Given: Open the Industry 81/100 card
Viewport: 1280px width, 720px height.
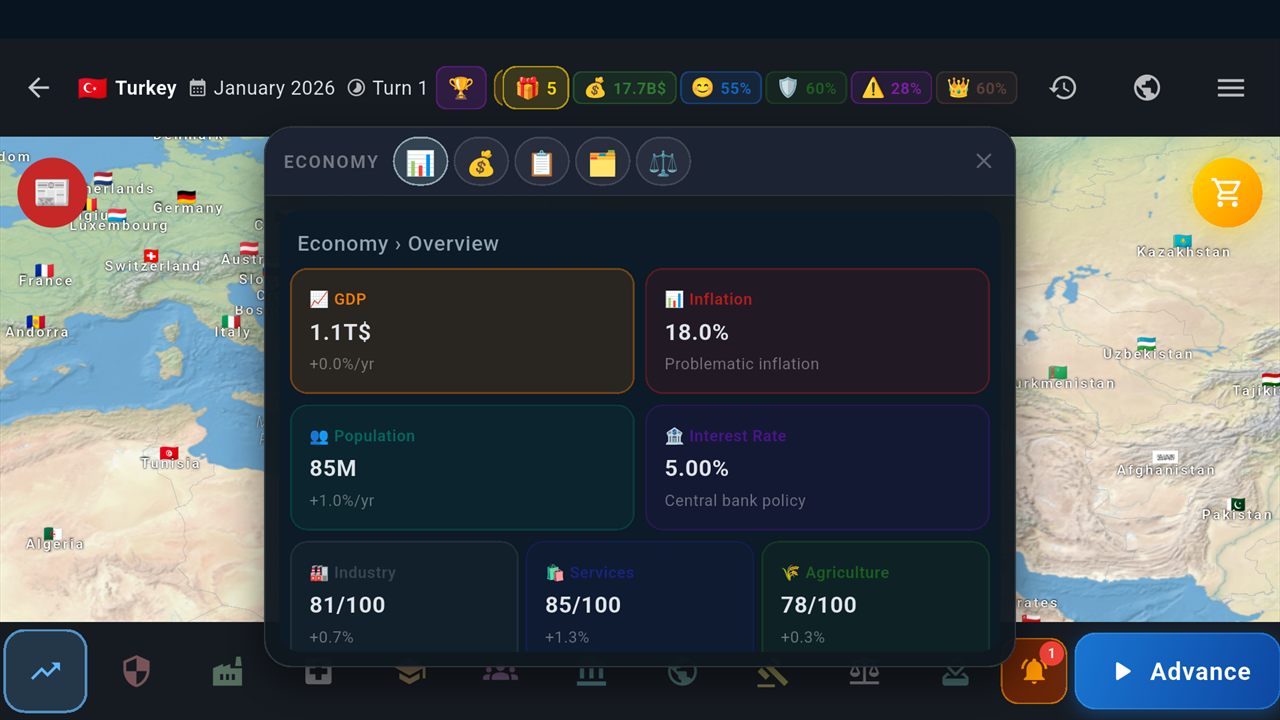Looking at the screenshot, I should 404,598.
